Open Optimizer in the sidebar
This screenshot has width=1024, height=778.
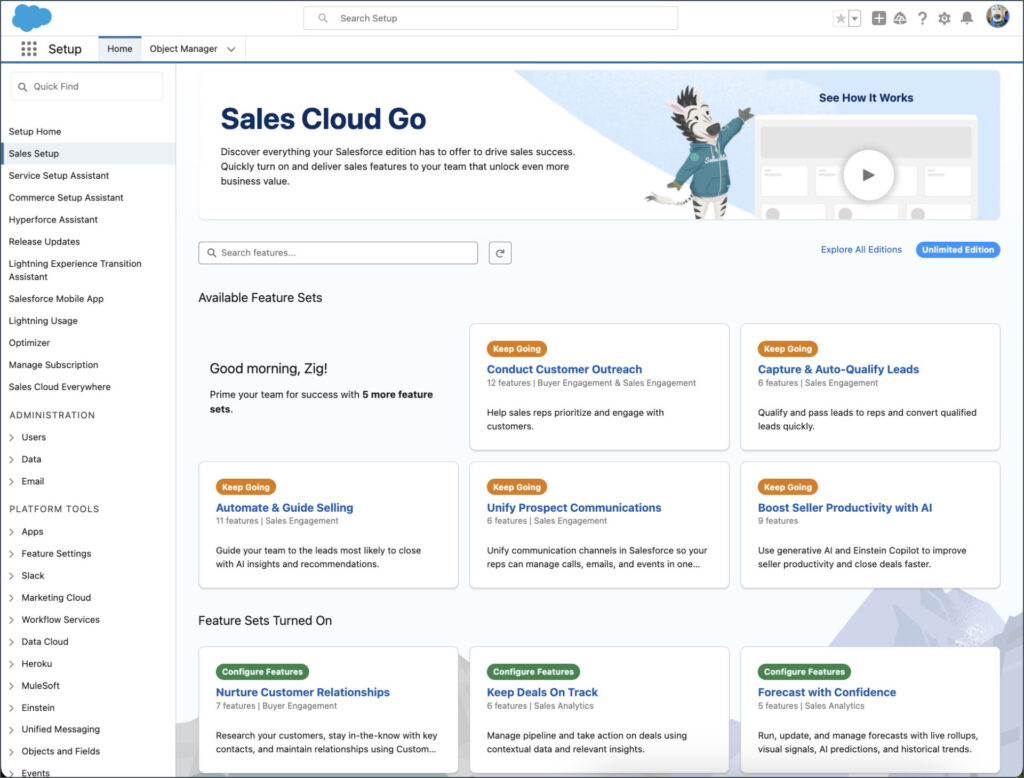click(29, 343)
